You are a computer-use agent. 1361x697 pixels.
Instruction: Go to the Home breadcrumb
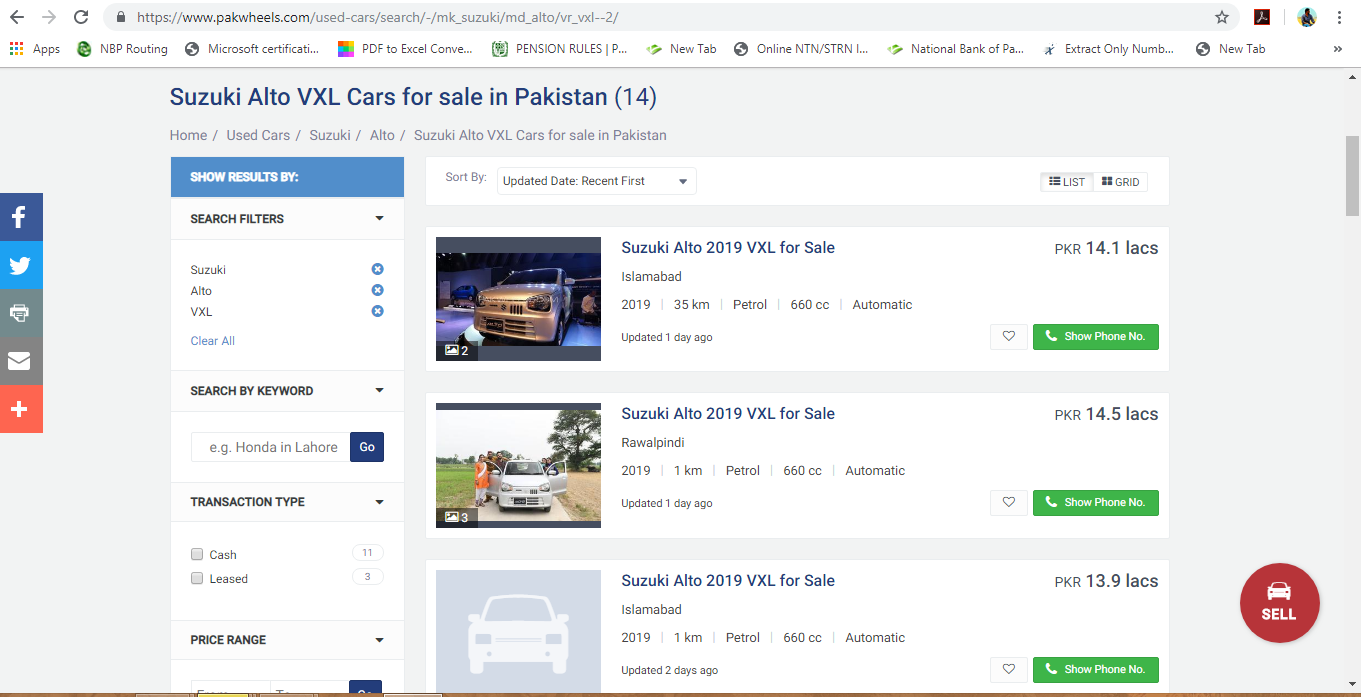pyautogui.click(x=188, y=135)
